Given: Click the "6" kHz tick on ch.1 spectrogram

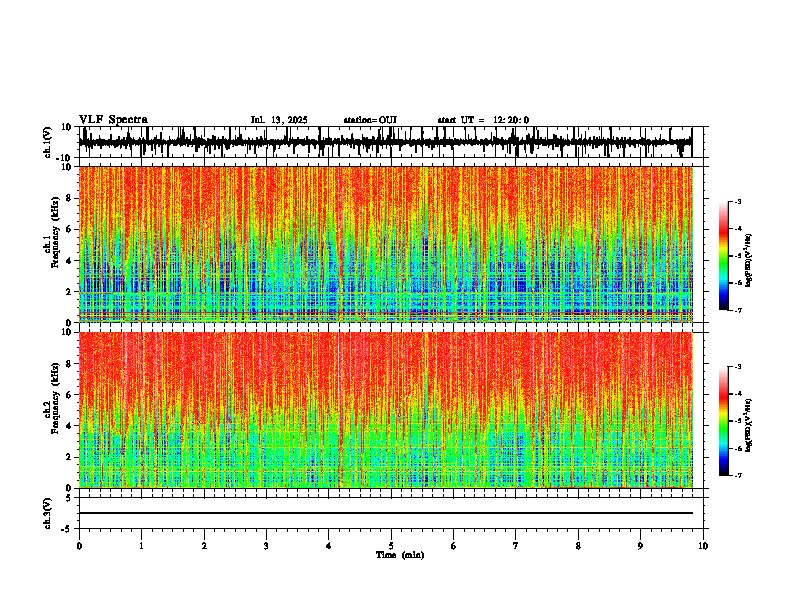Looking at the screenshot, I should click(70, 229).
